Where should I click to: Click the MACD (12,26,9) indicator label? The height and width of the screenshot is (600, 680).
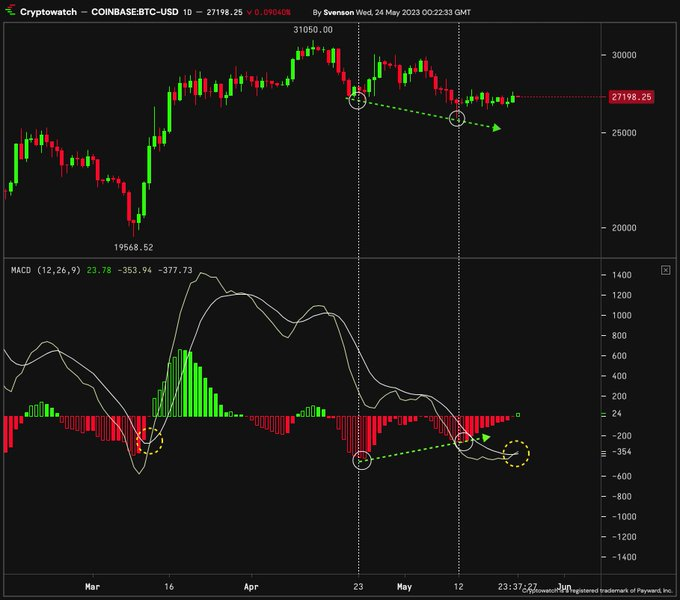pyautogui.click(x=46, y=270)
